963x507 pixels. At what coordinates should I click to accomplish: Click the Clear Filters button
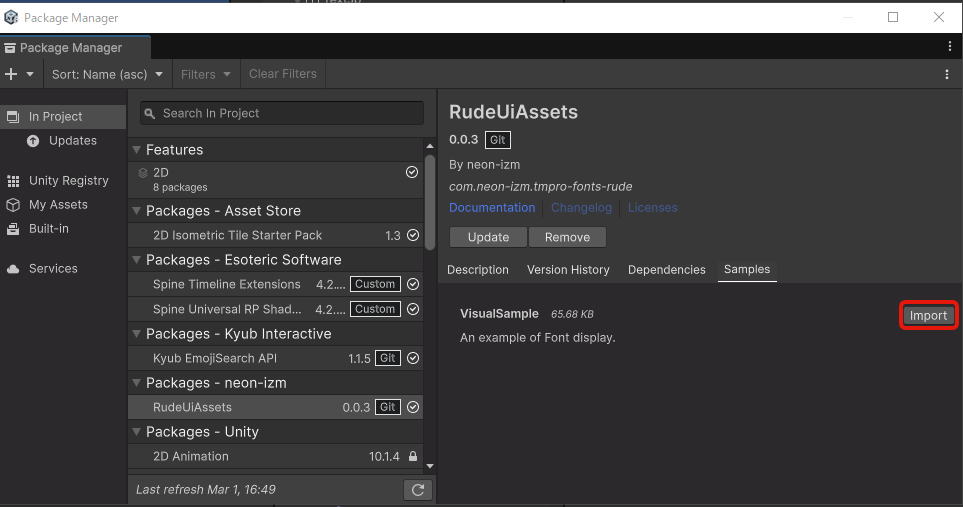[283, 74]
